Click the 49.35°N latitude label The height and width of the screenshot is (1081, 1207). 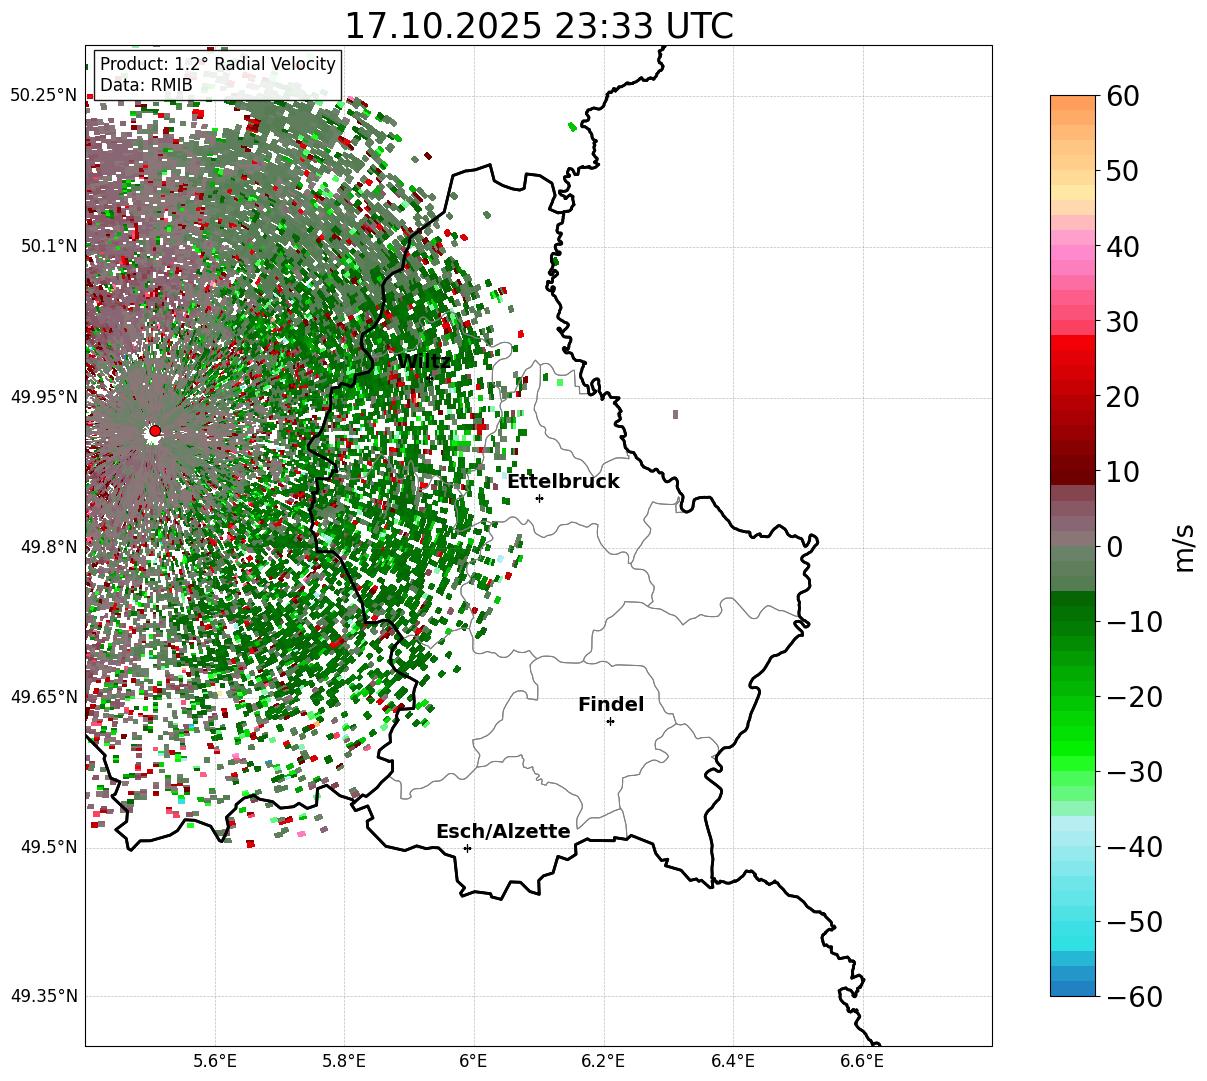click(43, 997)
